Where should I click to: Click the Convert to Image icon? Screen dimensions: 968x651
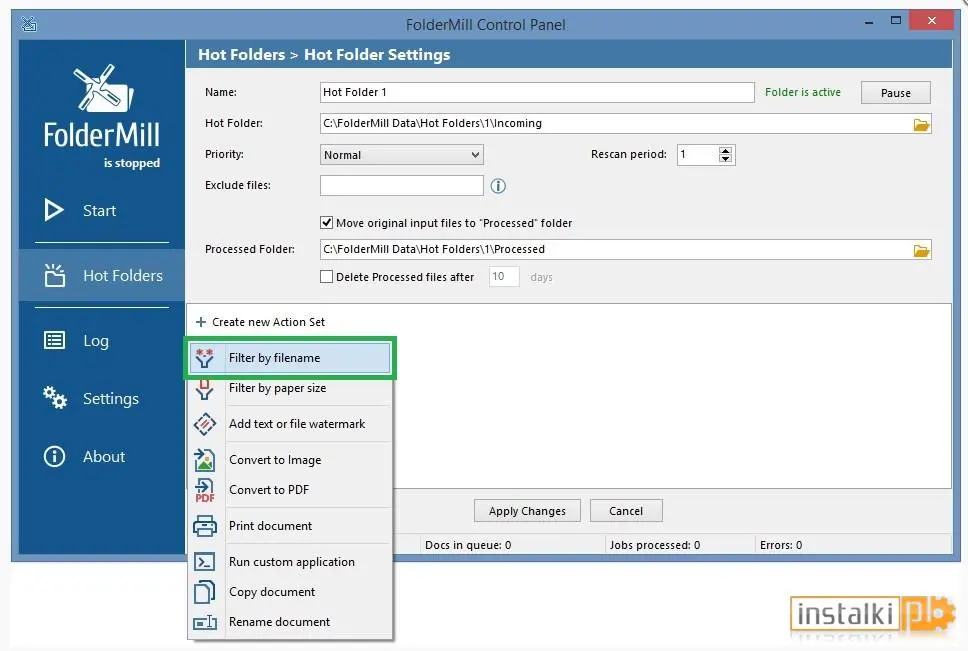[204, 460]
